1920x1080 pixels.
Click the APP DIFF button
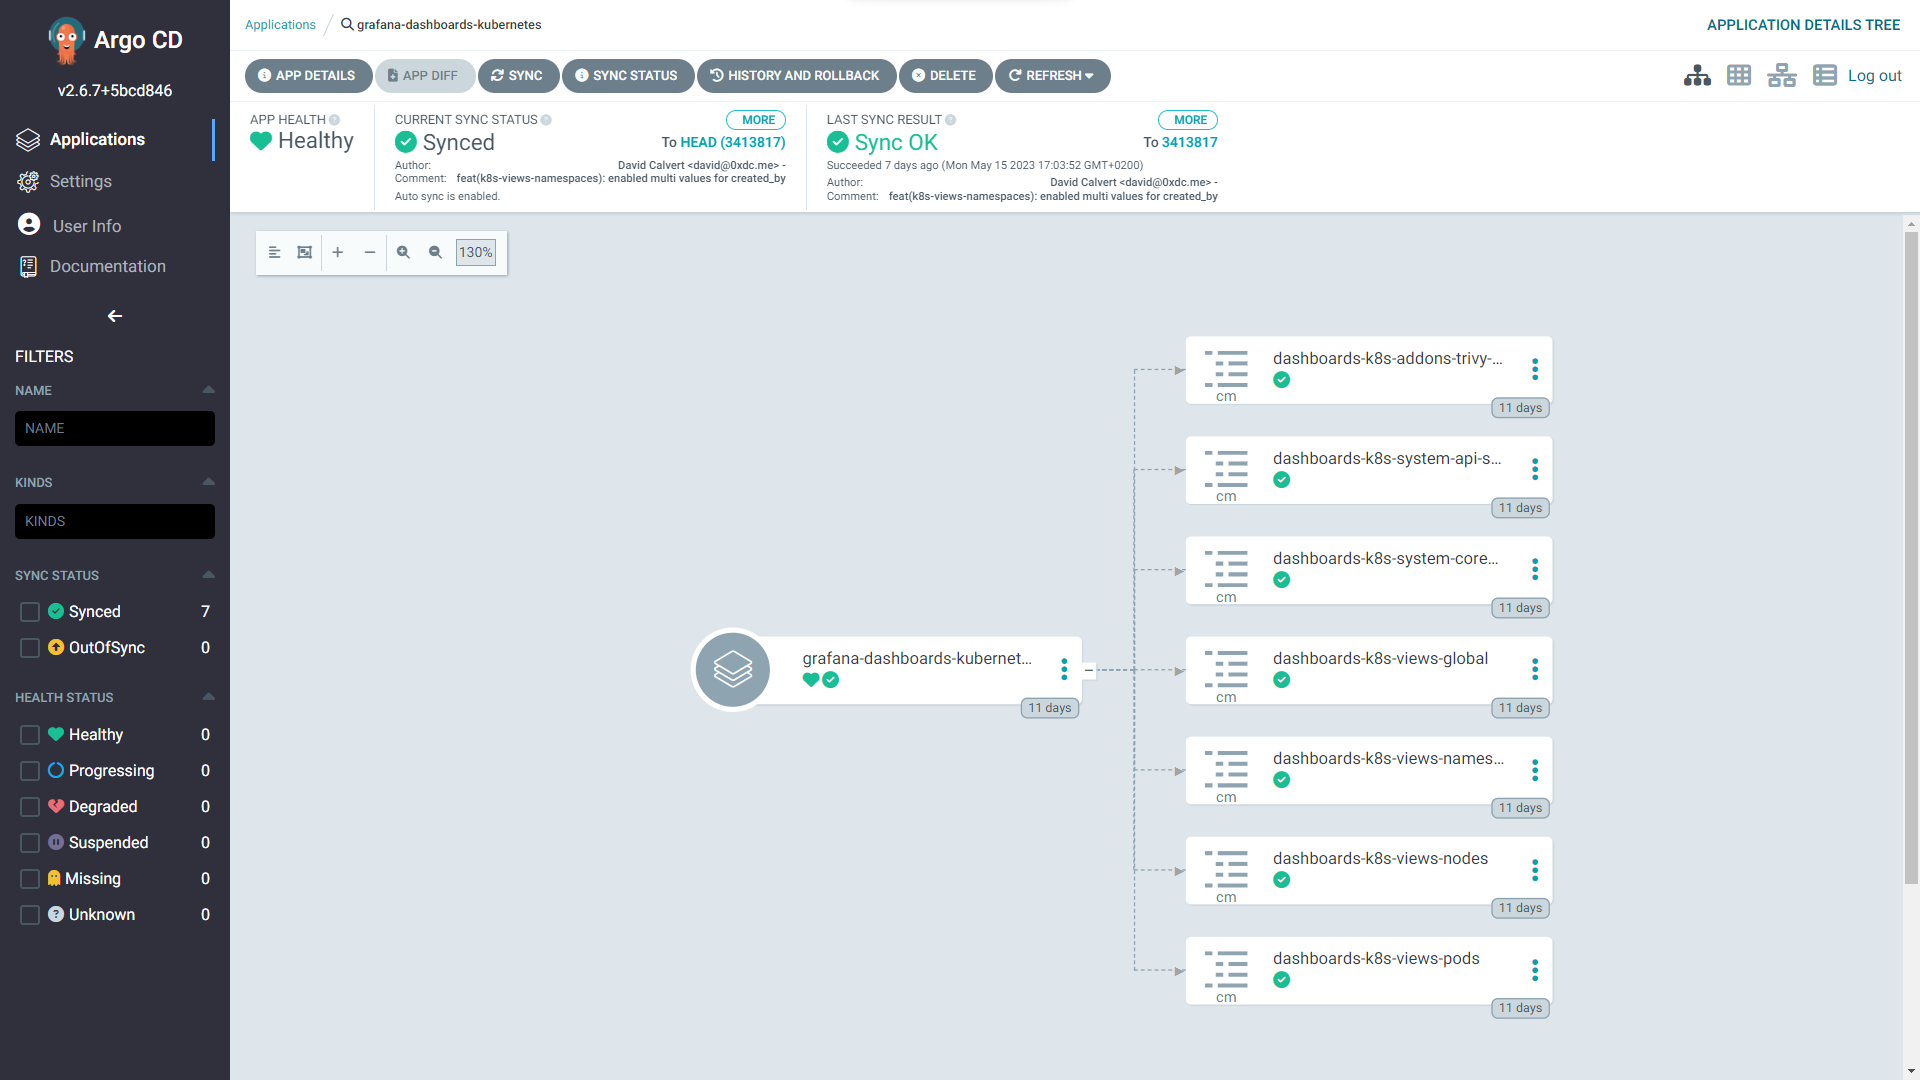[425, 76]
